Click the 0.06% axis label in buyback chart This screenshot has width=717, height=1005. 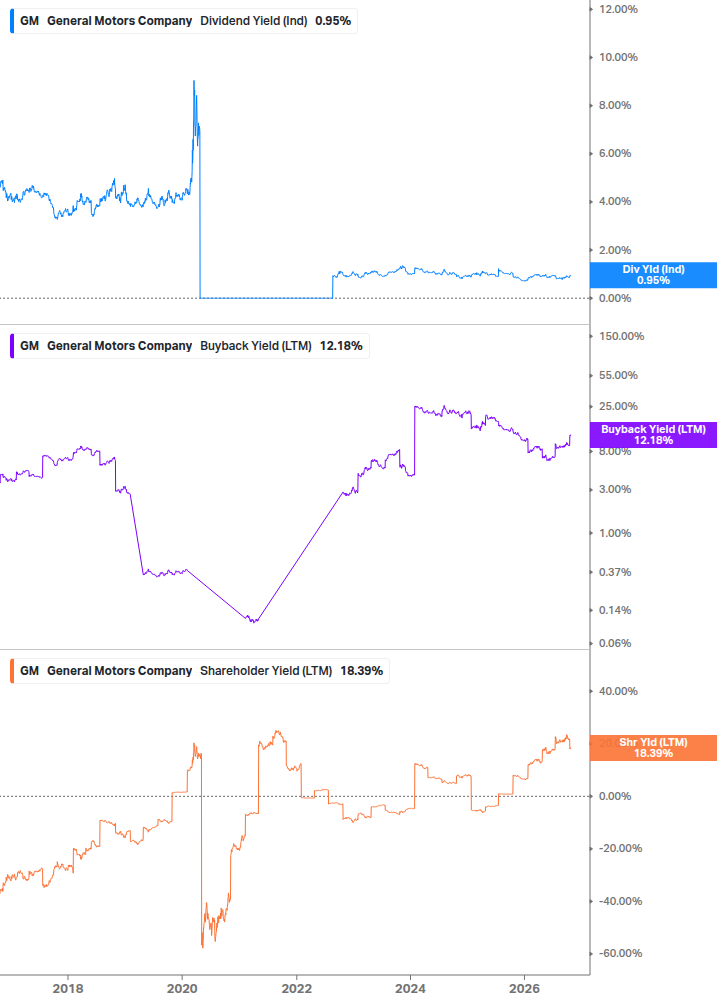click(x=615, y=644)
